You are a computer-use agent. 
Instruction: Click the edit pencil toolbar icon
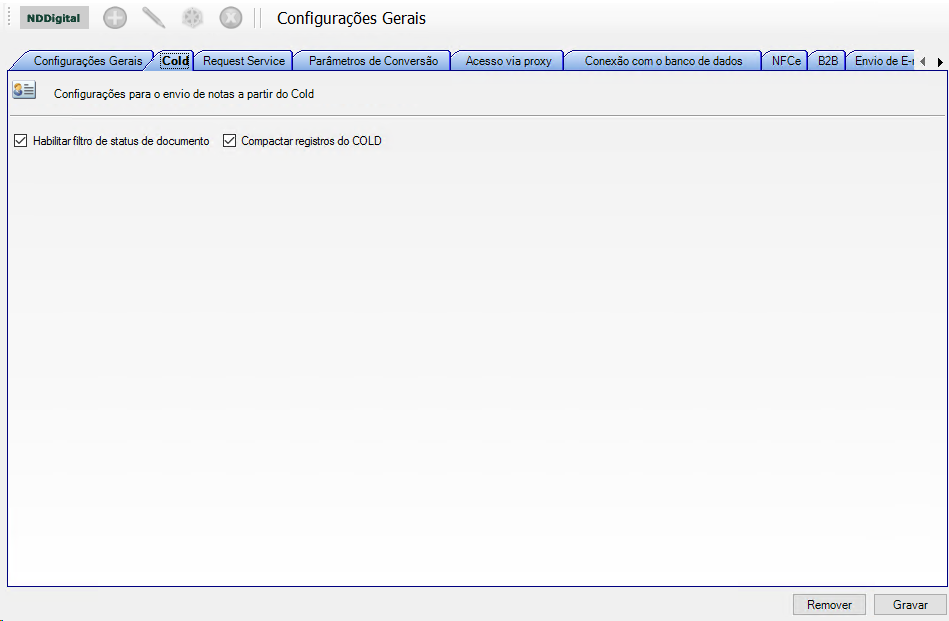point(154,18)
